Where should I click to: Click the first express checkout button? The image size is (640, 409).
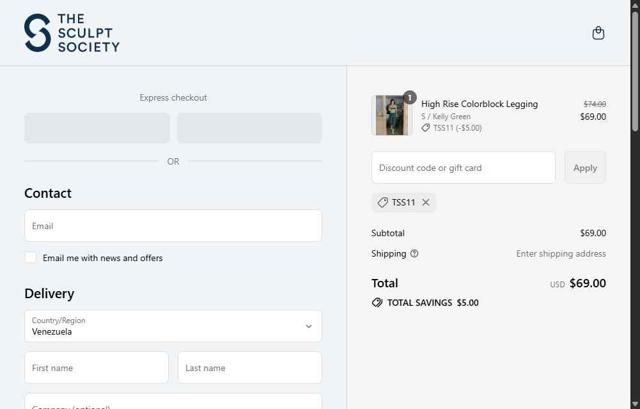(97, 128)
